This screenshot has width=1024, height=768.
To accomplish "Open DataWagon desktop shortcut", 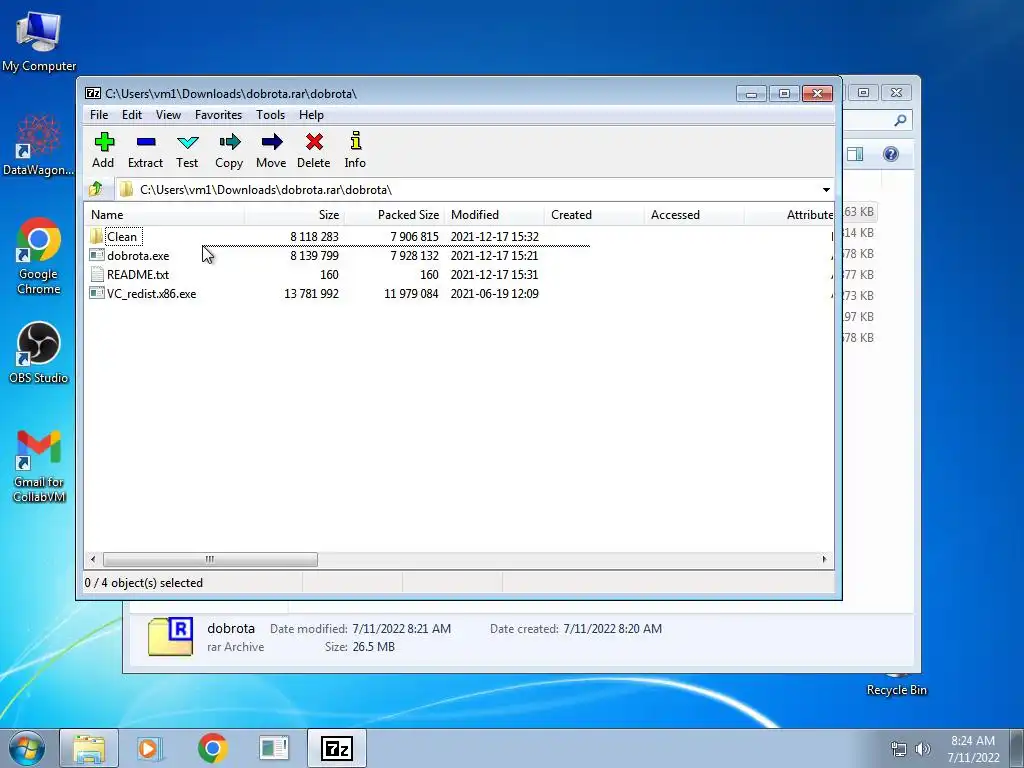I will [39, 145].
